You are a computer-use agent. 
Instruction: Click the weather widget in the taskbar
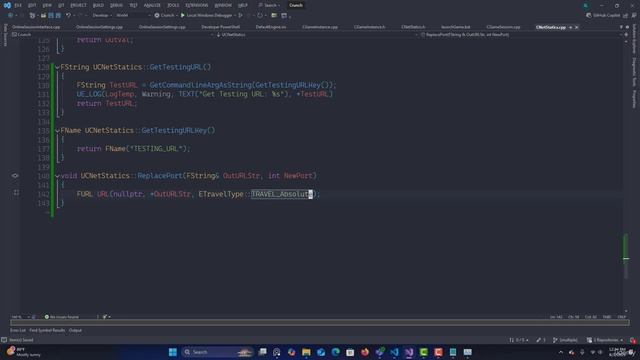(x=24, y=352)
